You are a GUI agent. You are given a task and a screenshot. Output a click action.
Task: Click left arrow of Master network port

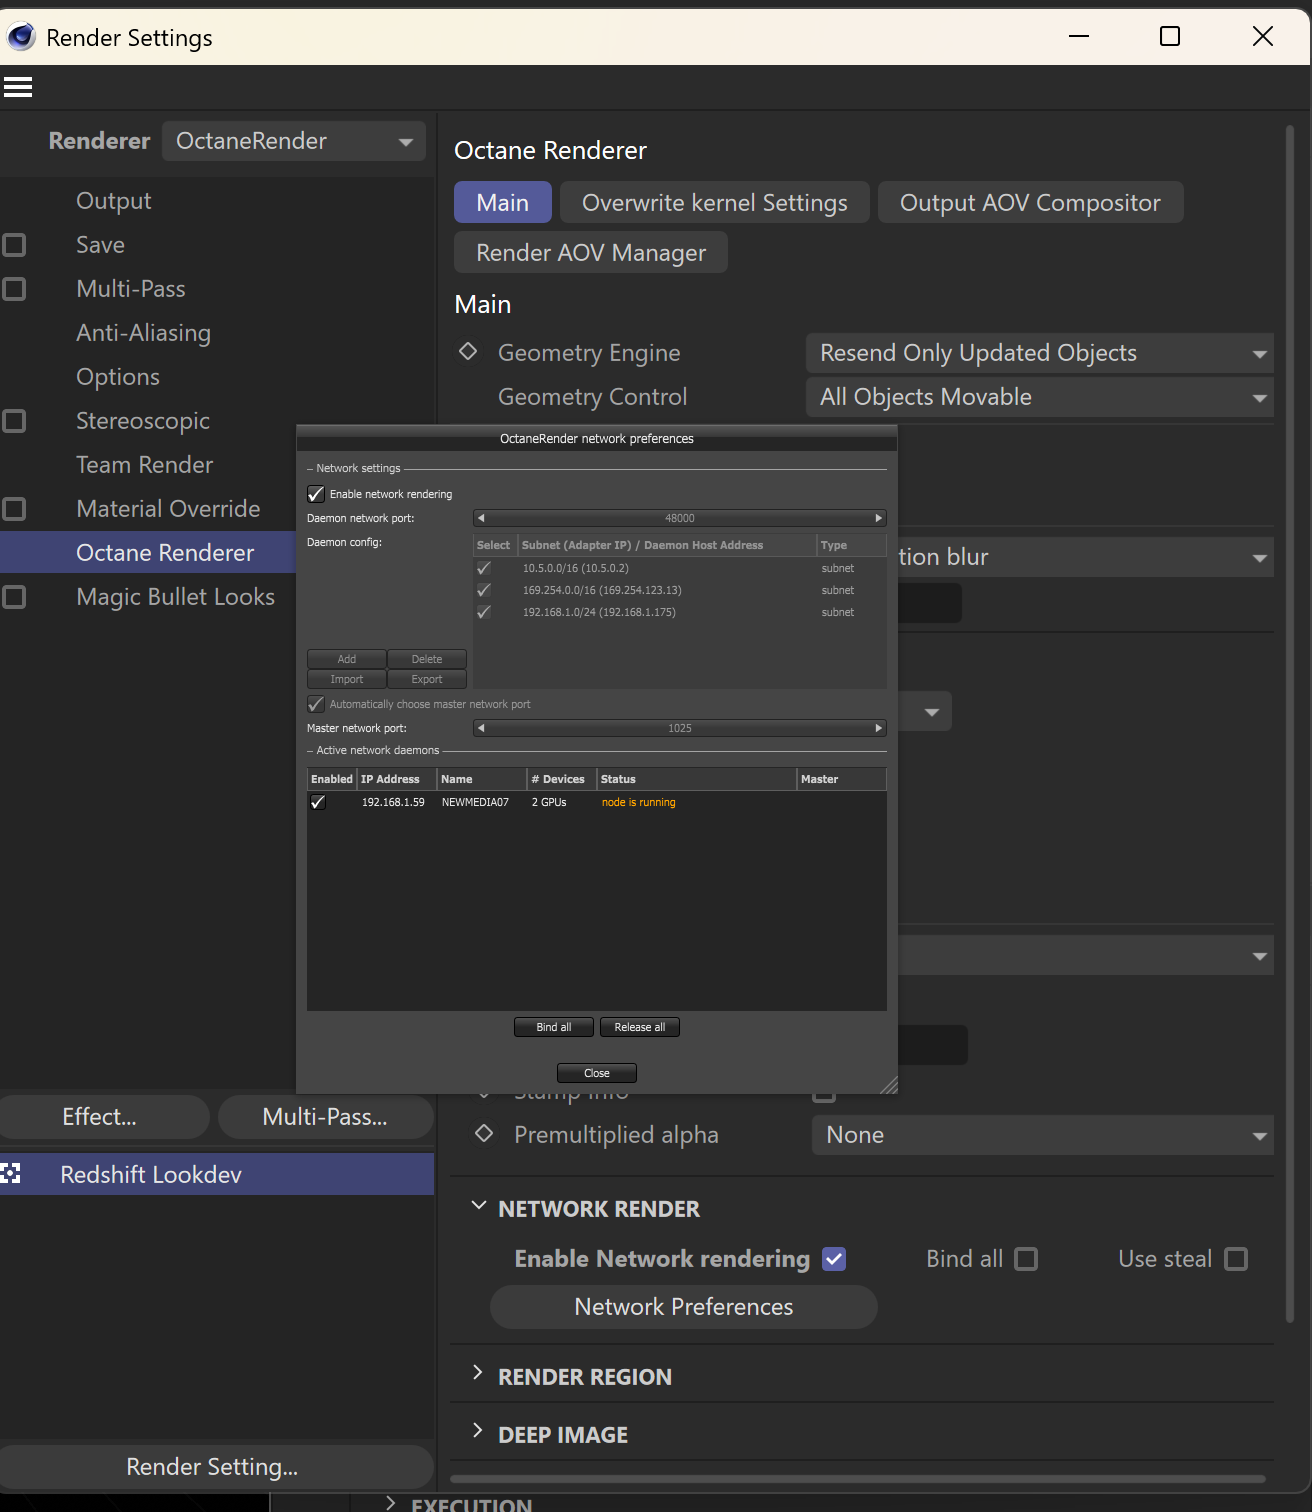pyautogui.click(x=481, y=728)
